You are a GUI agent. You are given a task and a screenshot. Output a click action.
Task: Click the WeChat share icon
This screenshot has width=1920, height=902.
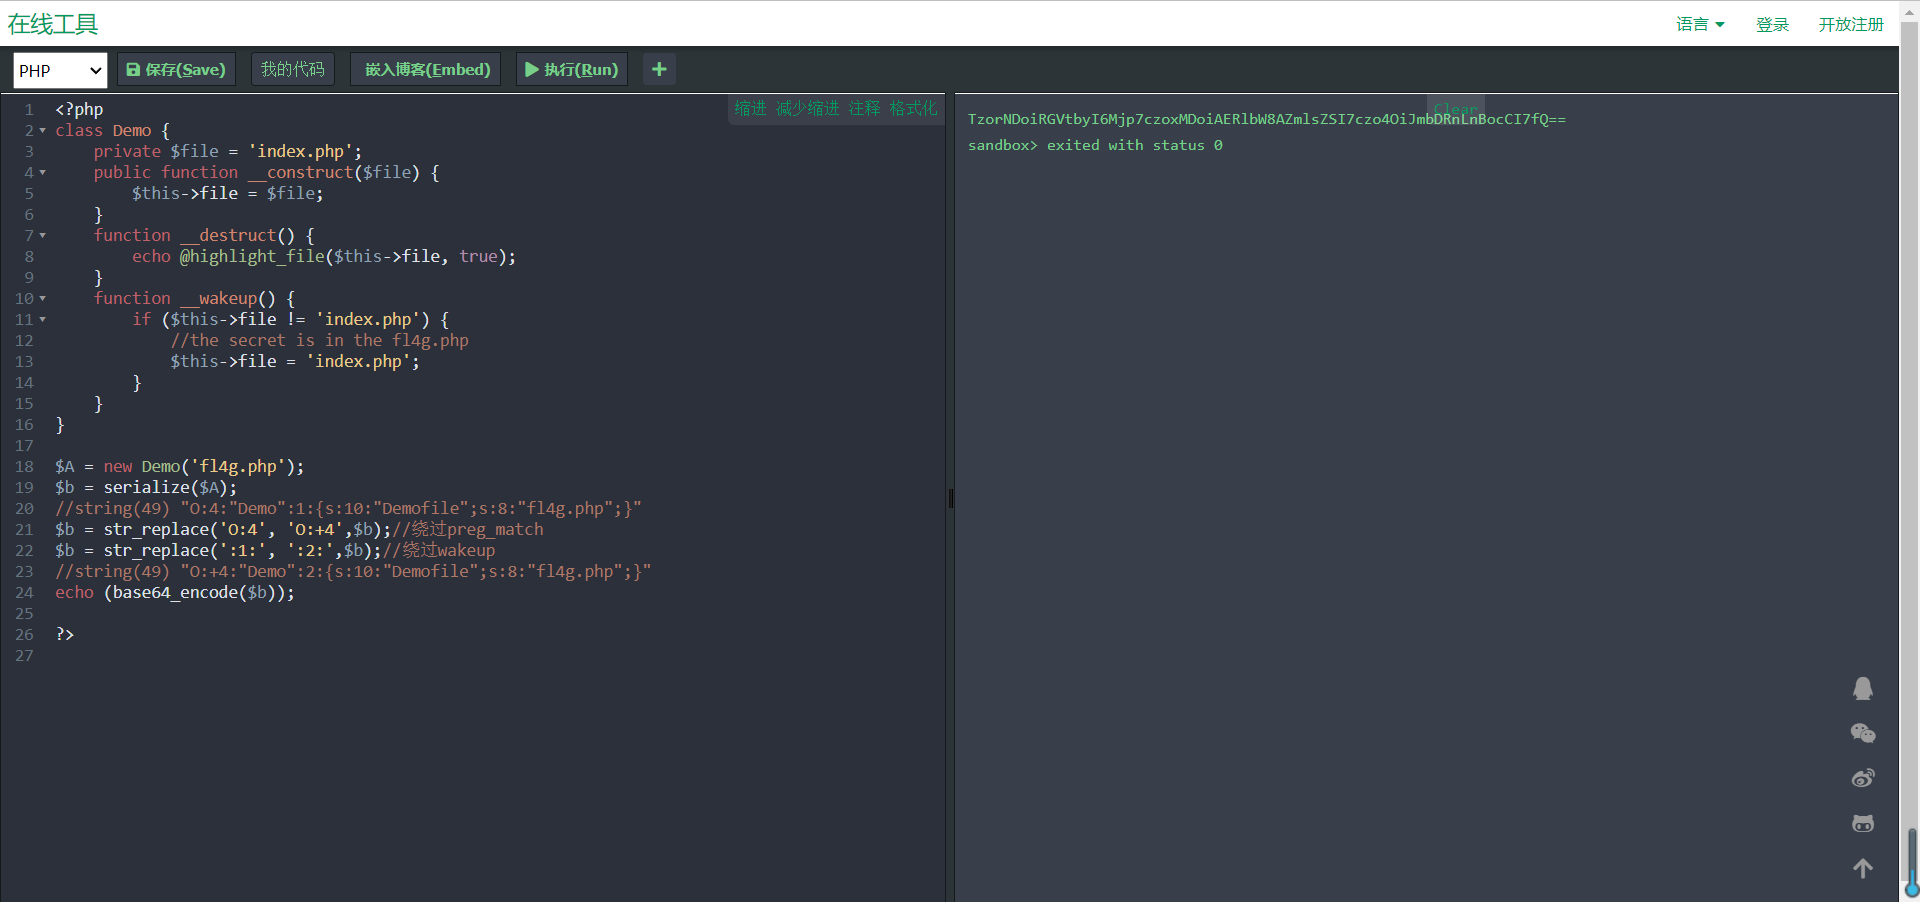(x=1863, y=733)
